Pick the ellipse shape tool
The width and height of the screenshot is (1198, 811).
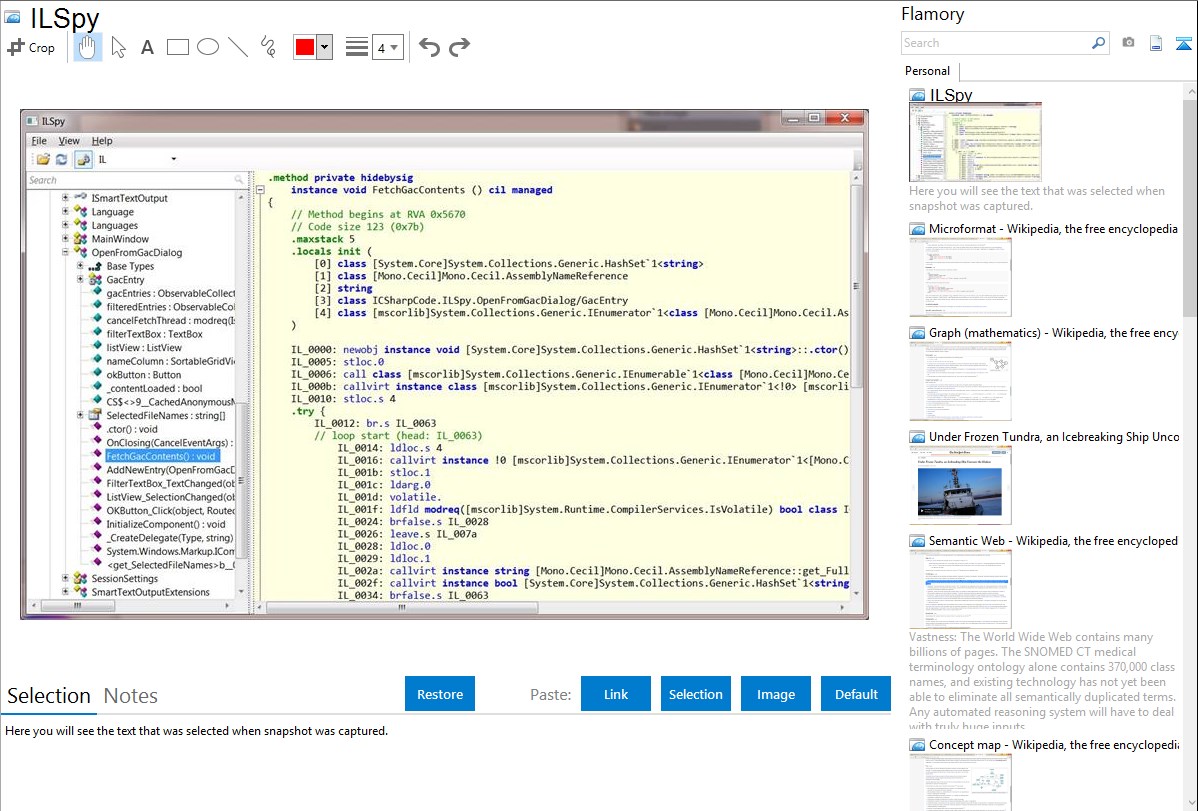coord(208,47)
